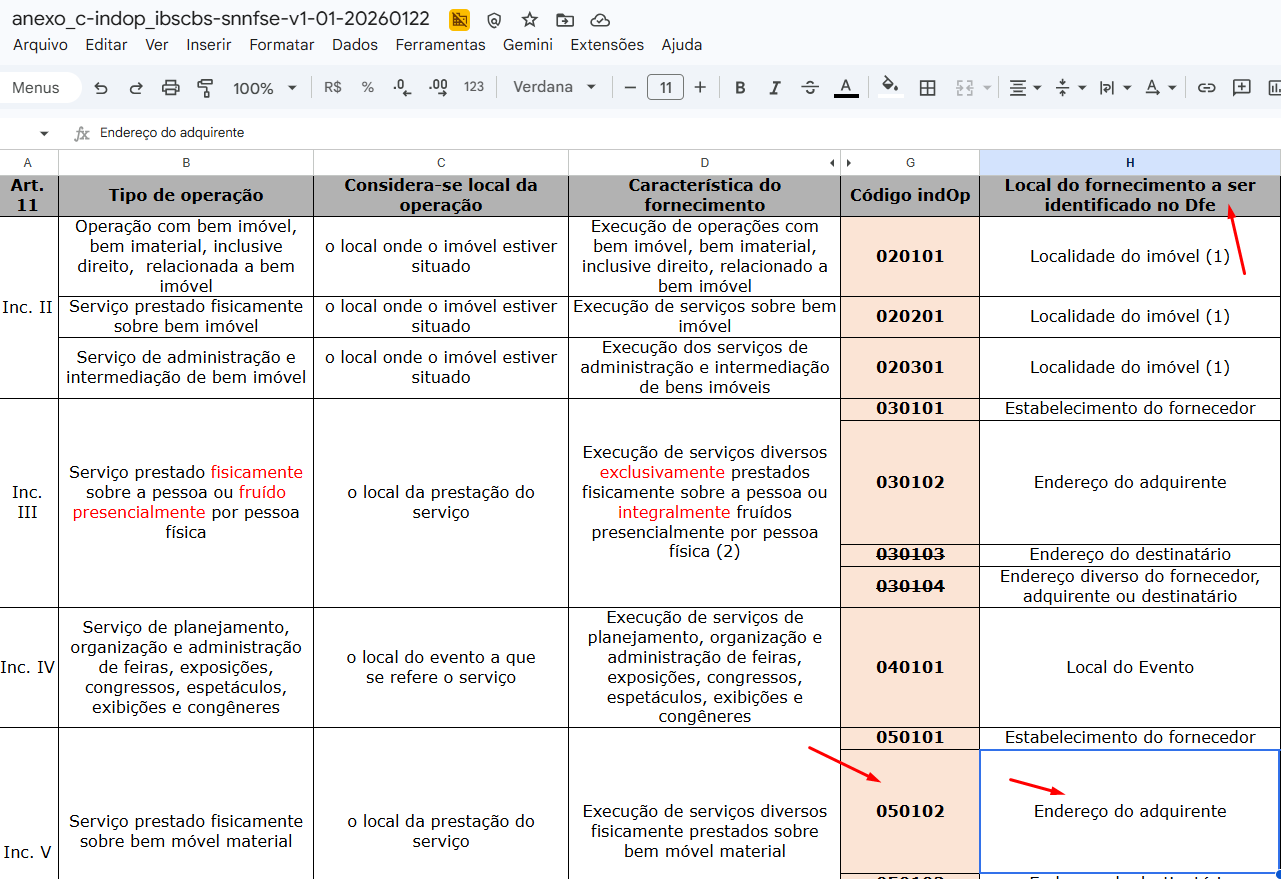The height and width of the screenshot is (879, 1281).
Task: Click the merge cells icon
Action: (x=965, y=88)
